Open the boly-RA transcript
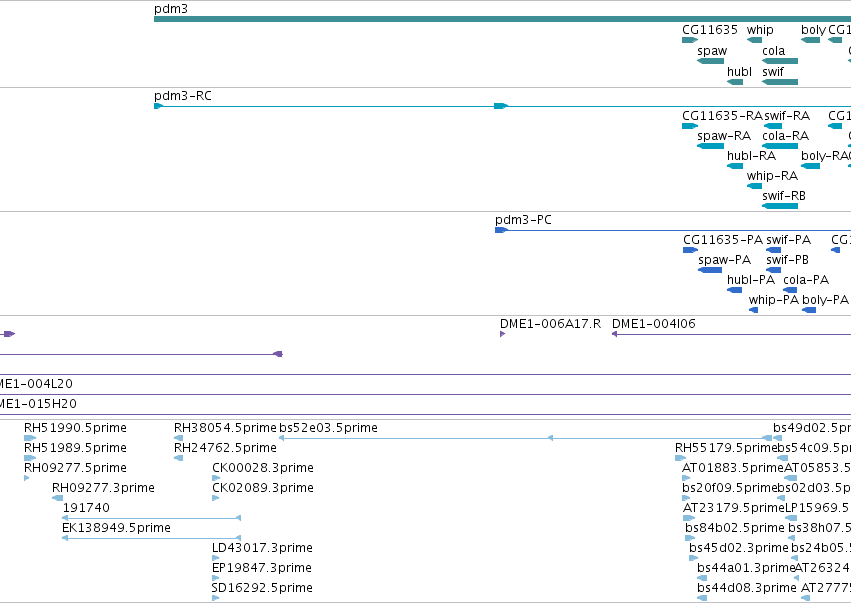851x603 pixels. [x=810, y=166]
